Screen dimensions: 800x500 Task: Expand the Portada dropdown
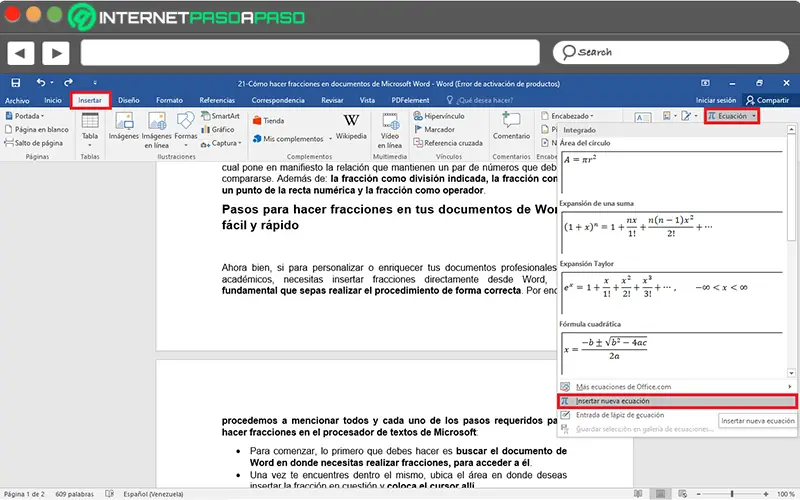click(30, 116)
